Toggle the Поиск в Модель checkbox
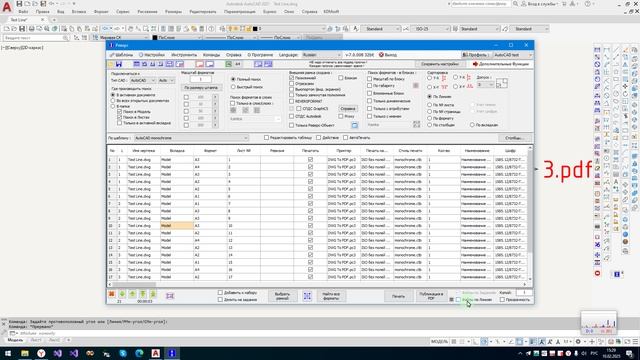Image resolution: width=640 pixels, height=360 pixels. pos(120,111)
